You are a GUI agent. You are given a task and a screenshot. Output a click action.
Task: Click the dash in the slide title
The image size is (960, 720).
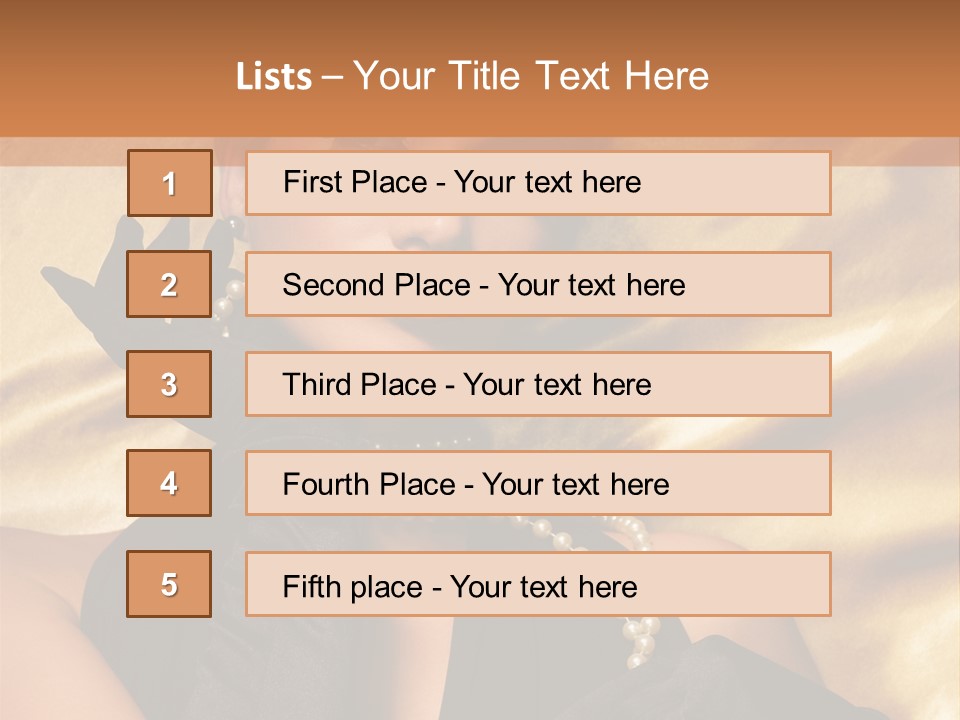pos(332,77)
